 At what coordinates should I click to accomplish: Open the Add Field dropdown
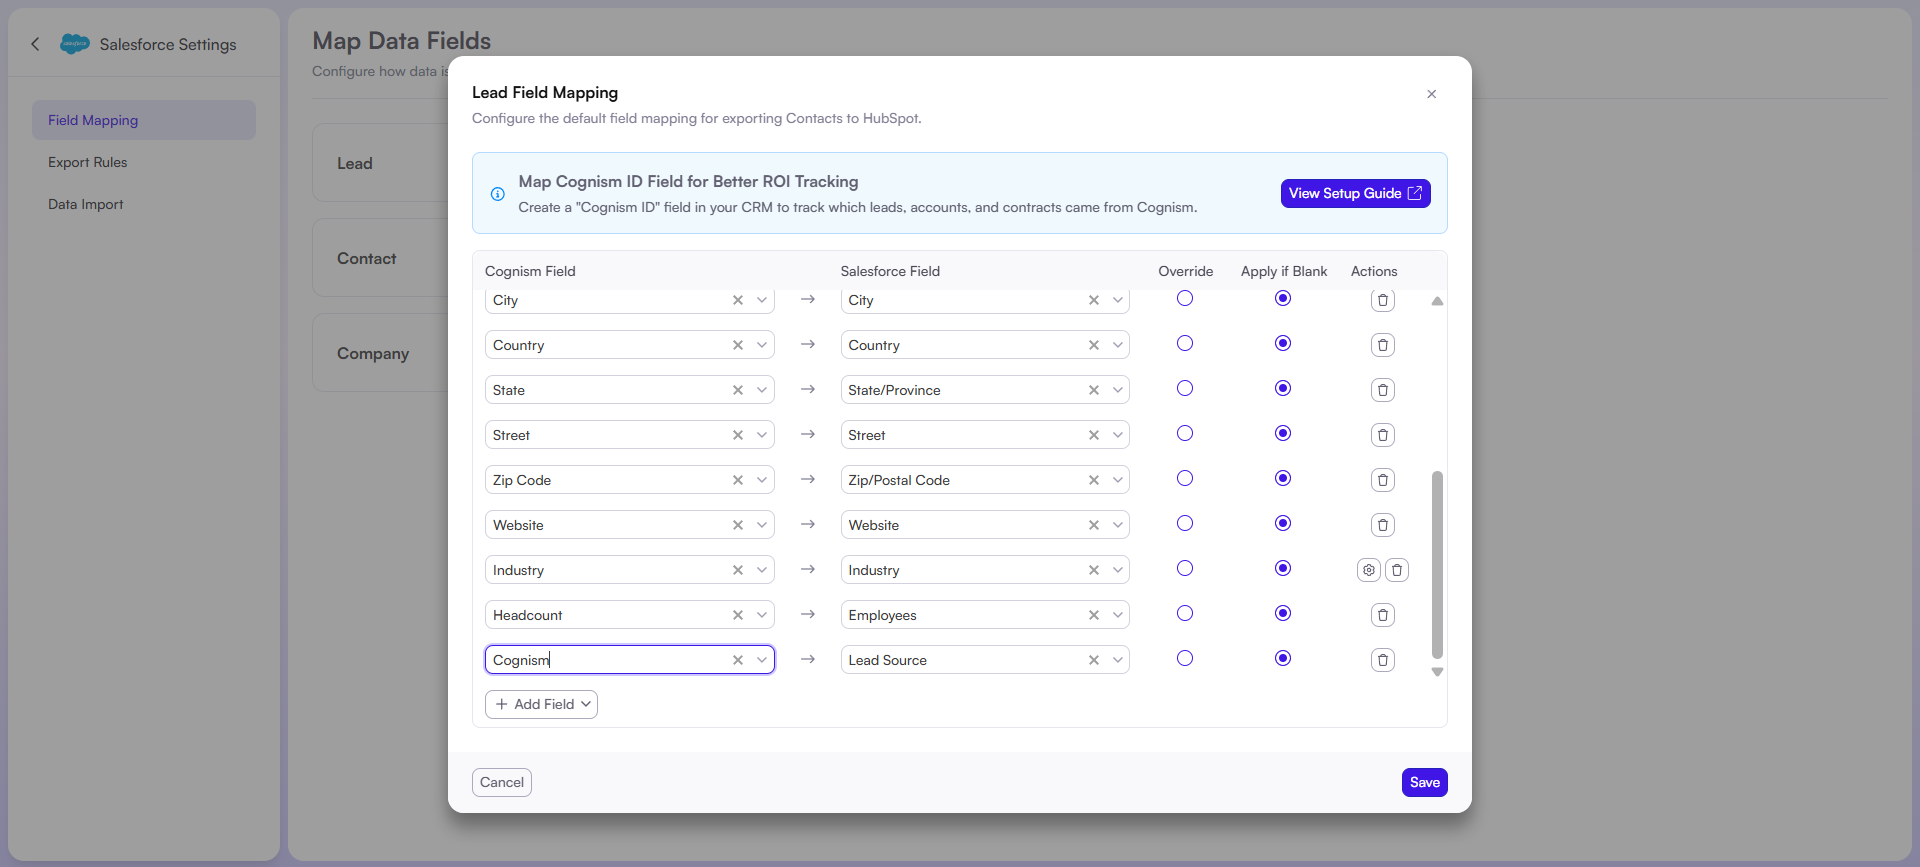pyautogui.click(x=541, y=704)
